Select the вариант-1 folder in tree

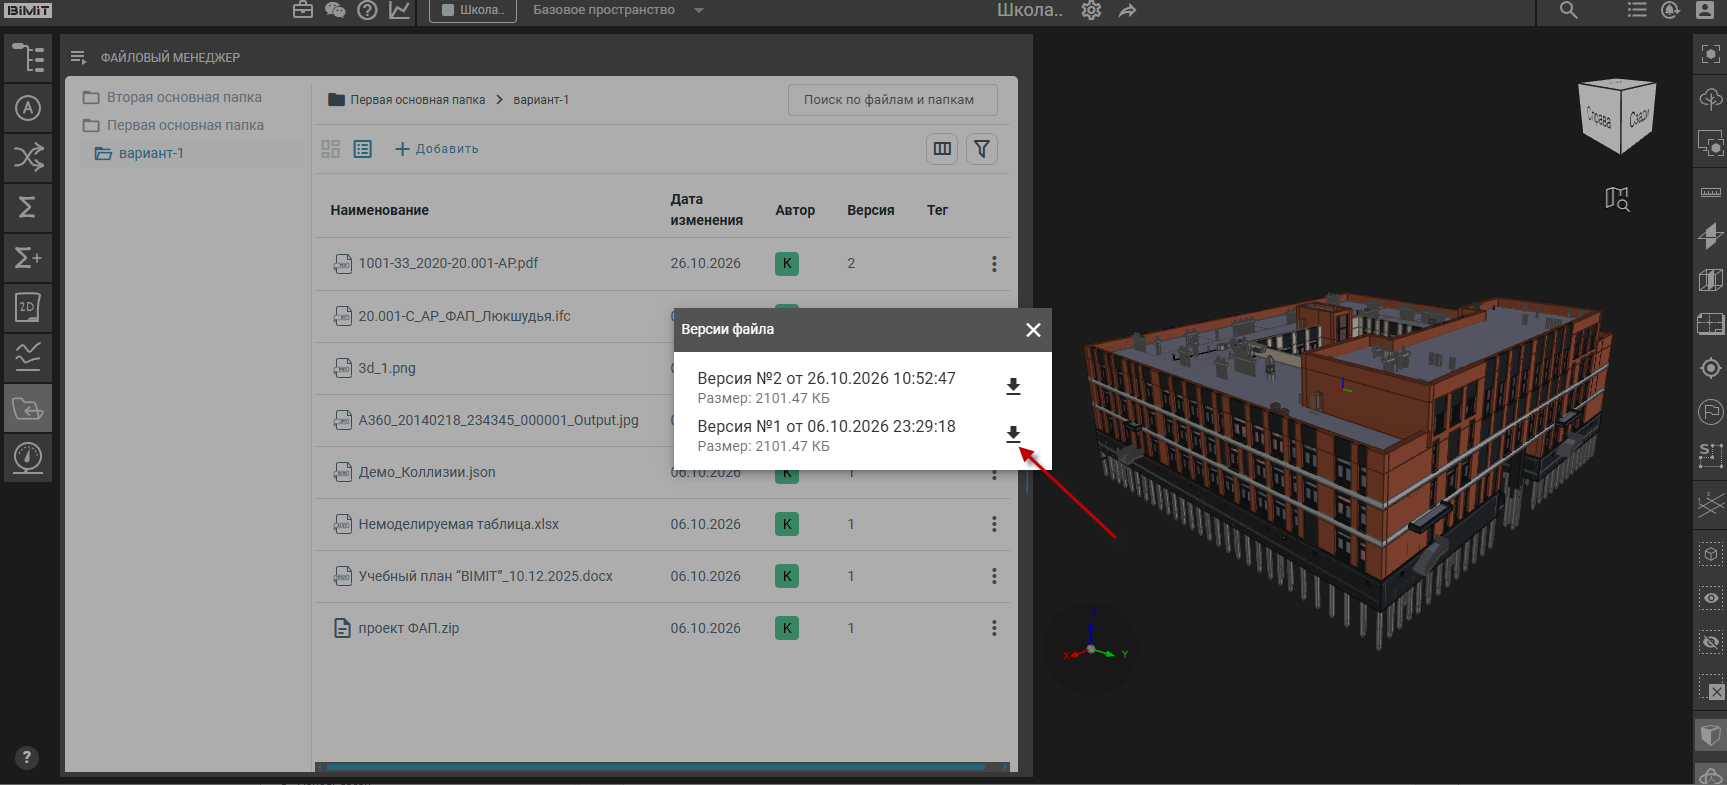pos(150,153)
